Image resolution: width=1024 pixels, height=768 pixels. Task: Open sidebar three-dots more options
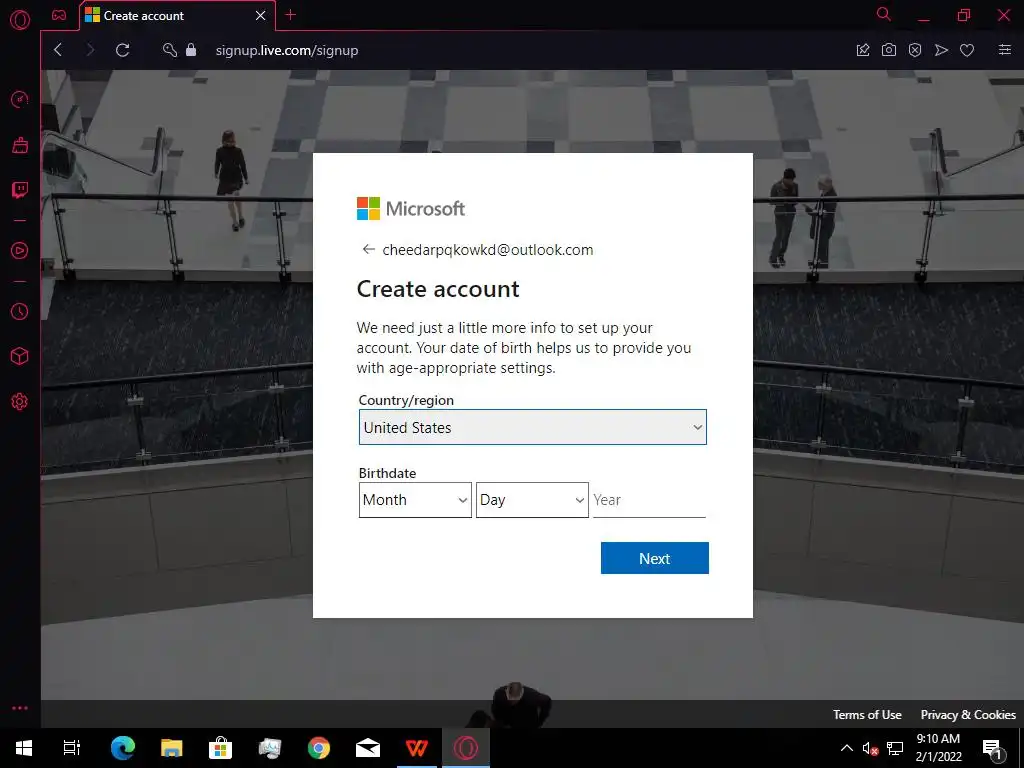coord(20,708)
